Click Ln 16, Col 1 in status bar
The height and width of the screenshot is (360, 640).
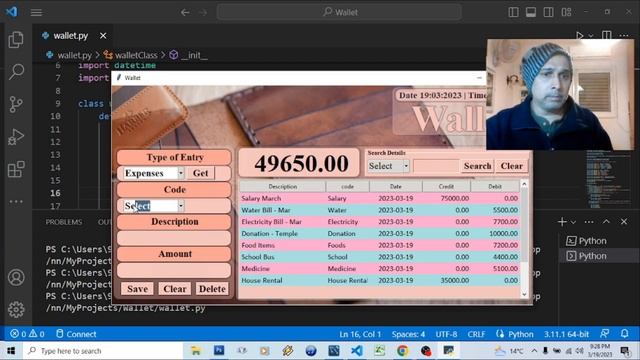tap(360, 334)
